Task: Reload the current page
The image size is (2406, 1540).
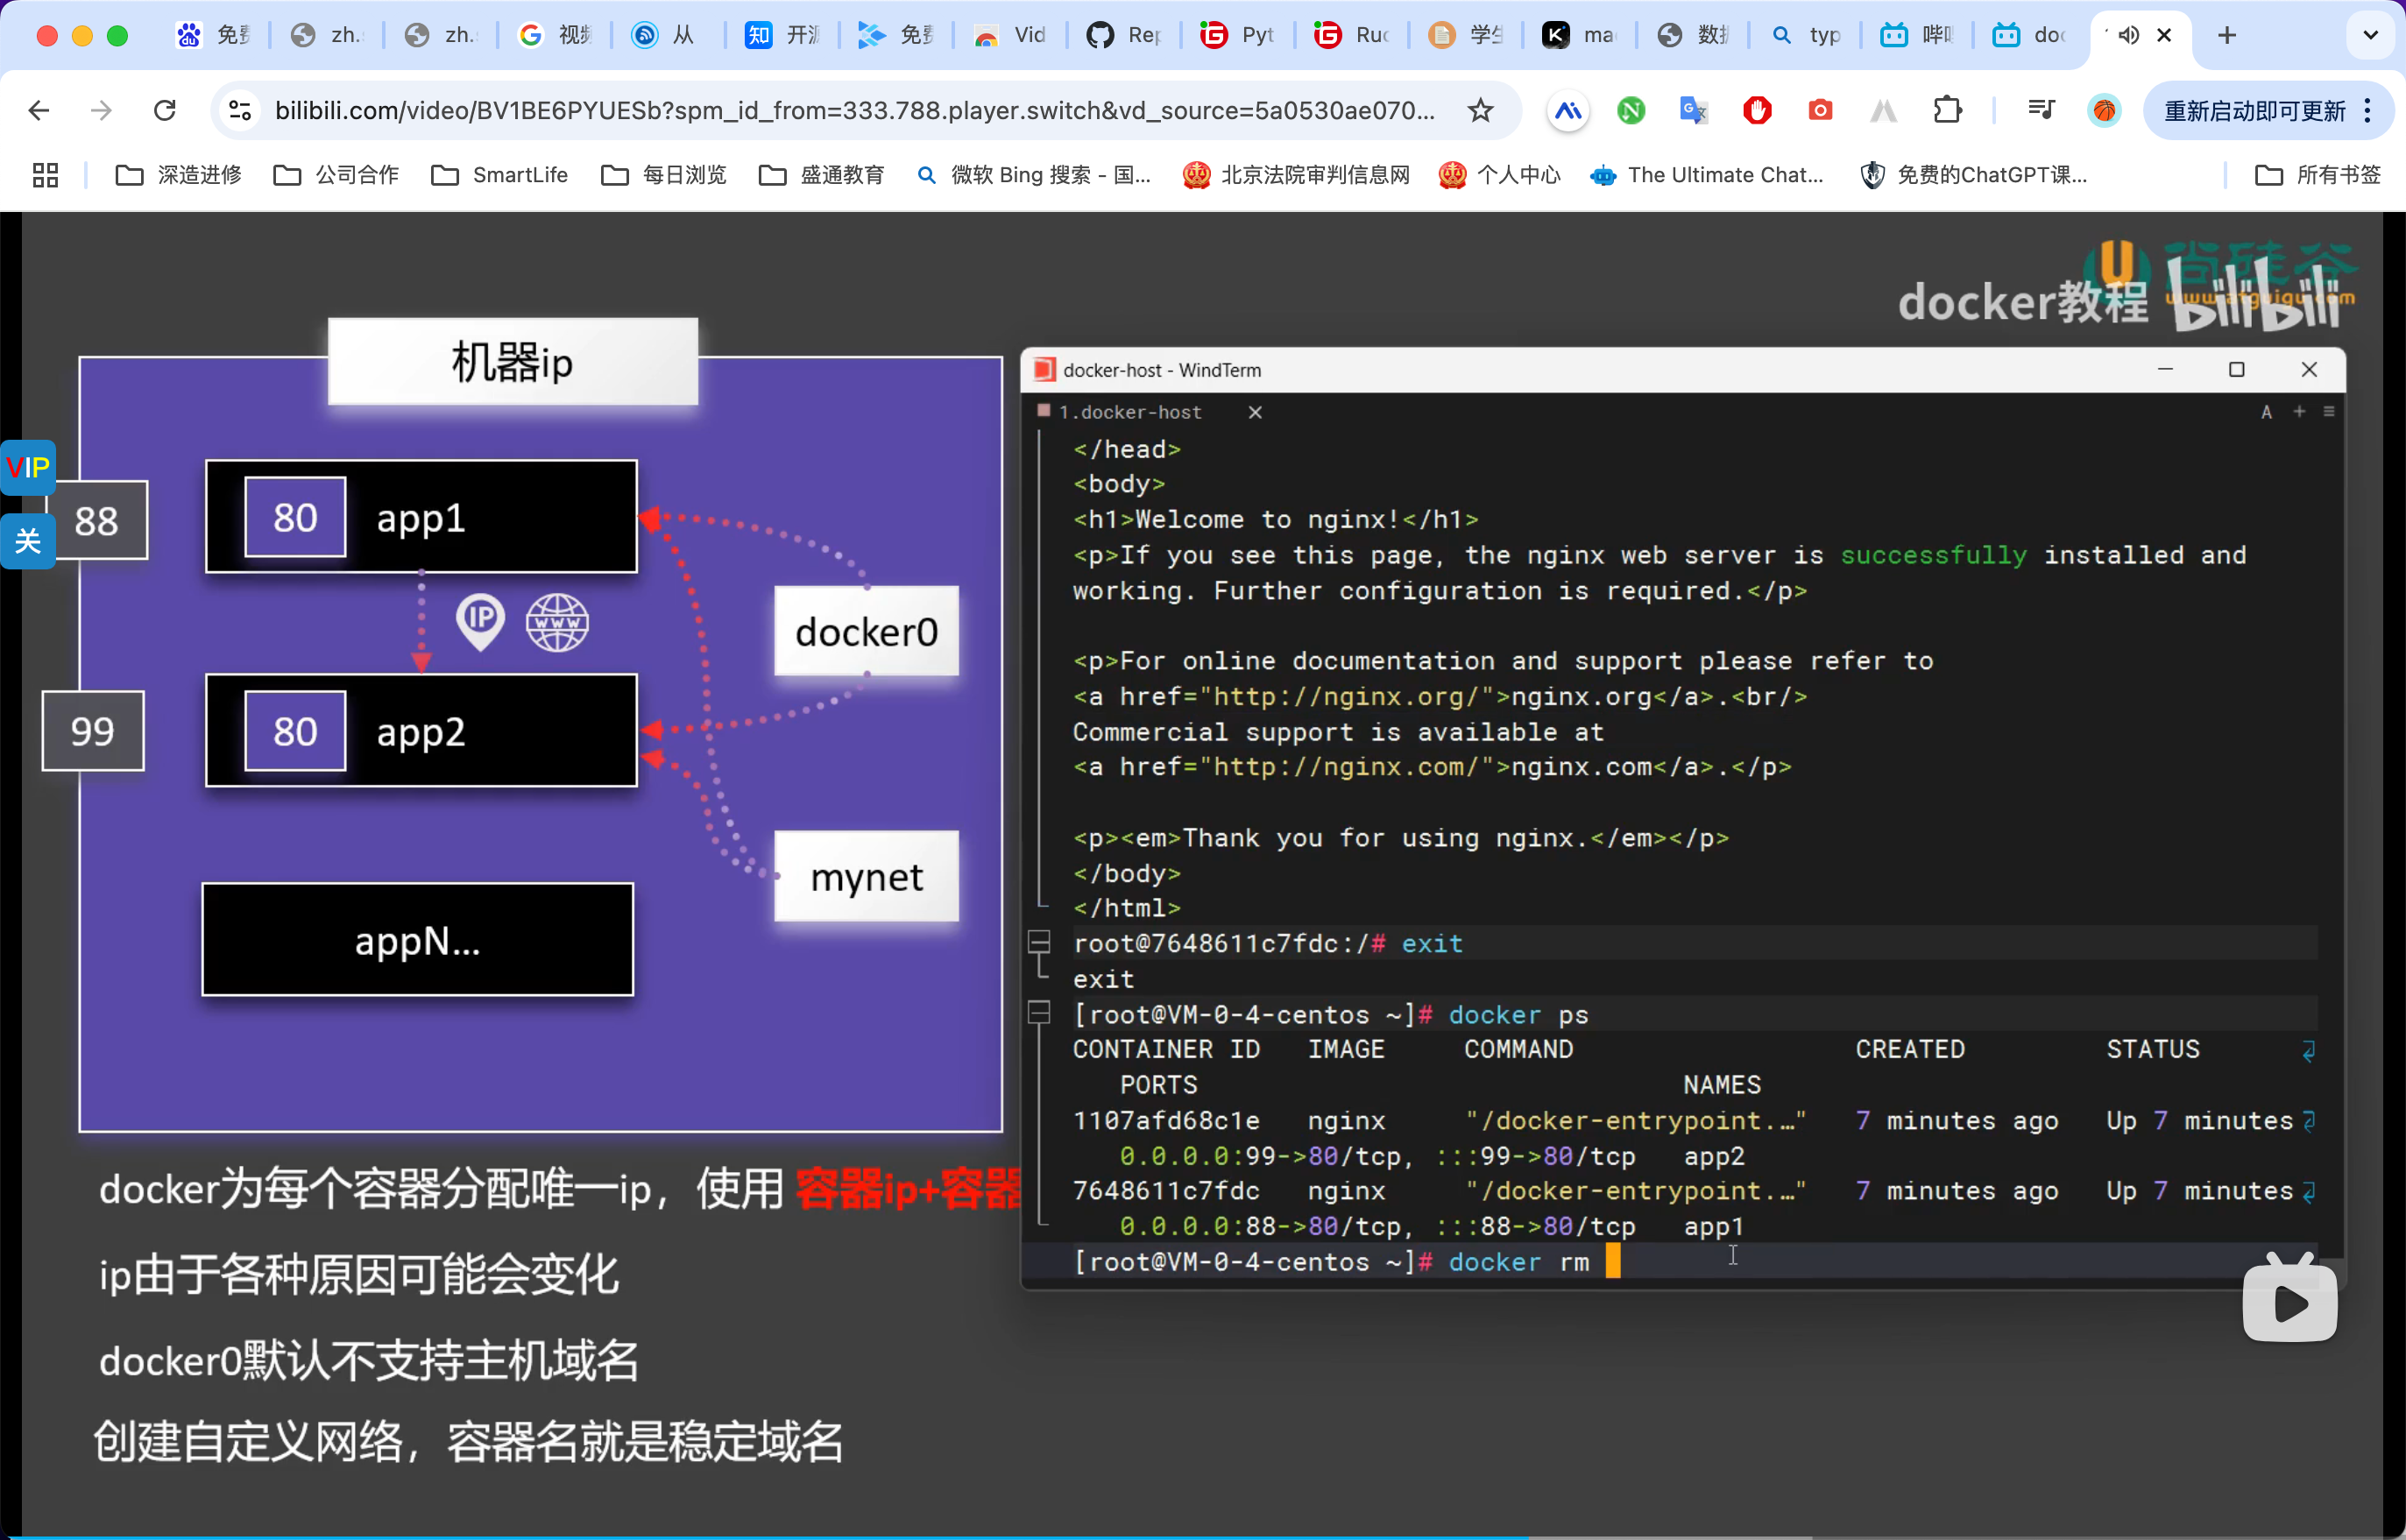Action: pyautogui.click(x=165, y=110)
